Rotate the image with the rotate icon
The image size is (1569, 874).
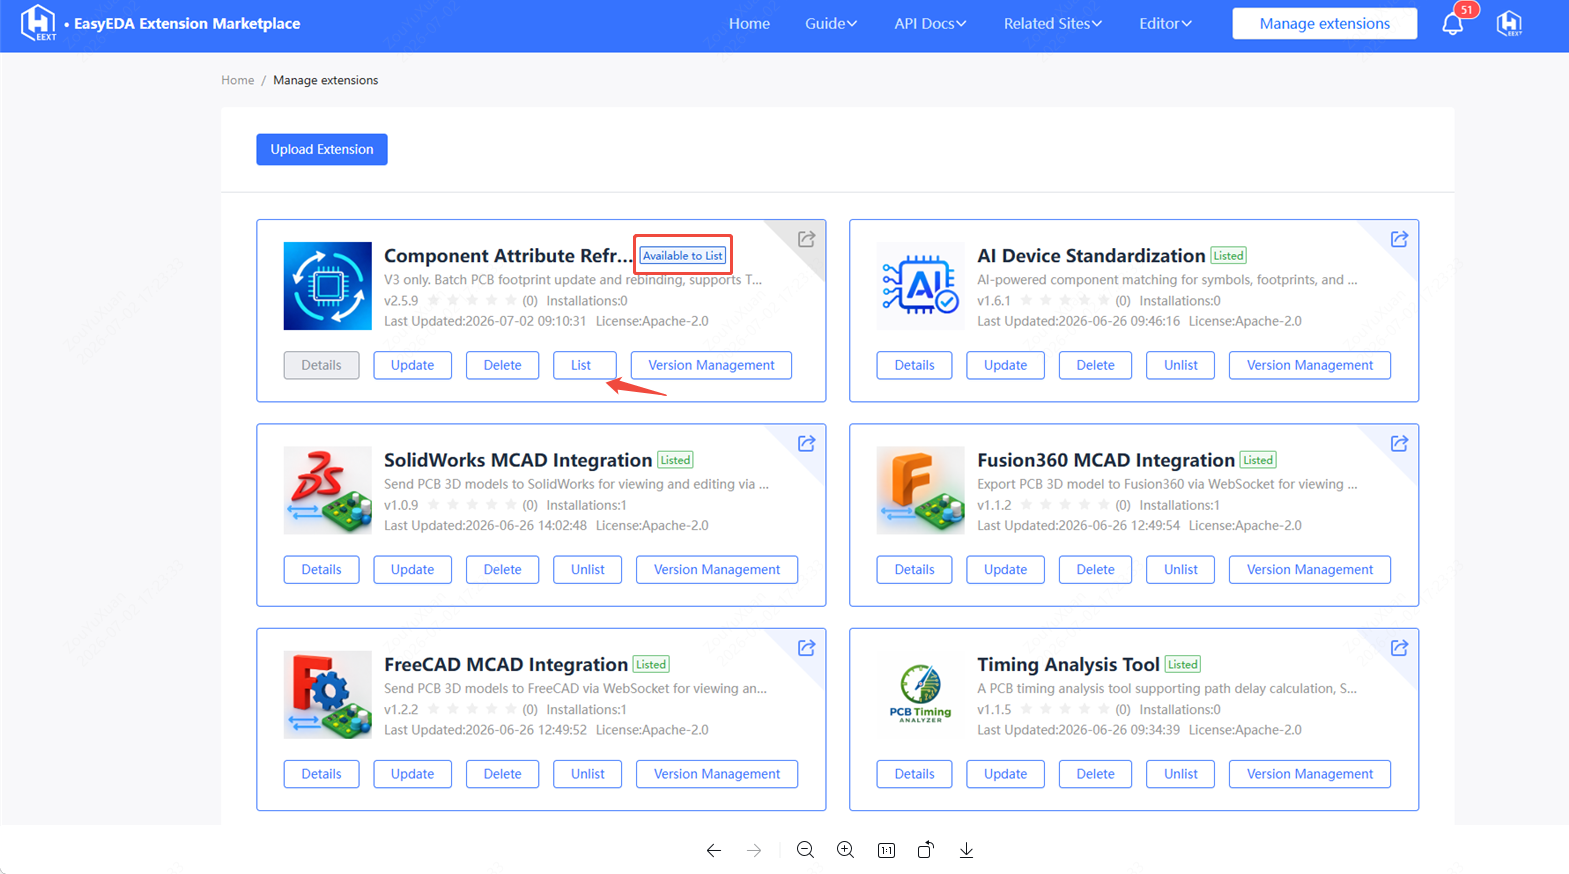(x=926, y=850)
